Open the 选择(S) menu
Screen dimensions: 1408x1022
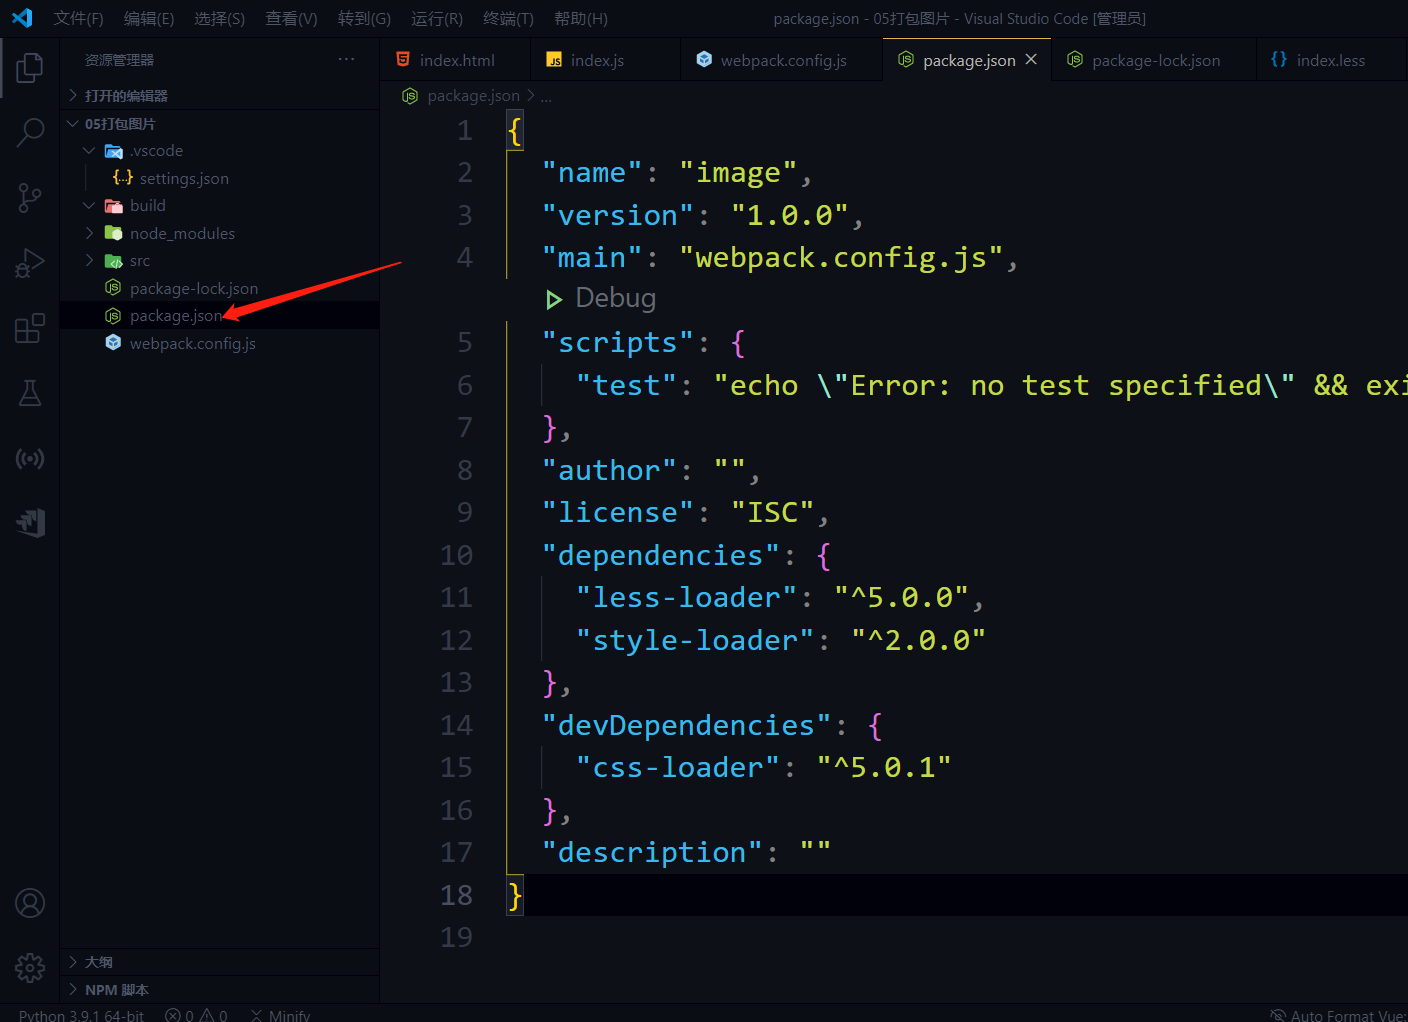pyautogui.click(x=220, y=18)
